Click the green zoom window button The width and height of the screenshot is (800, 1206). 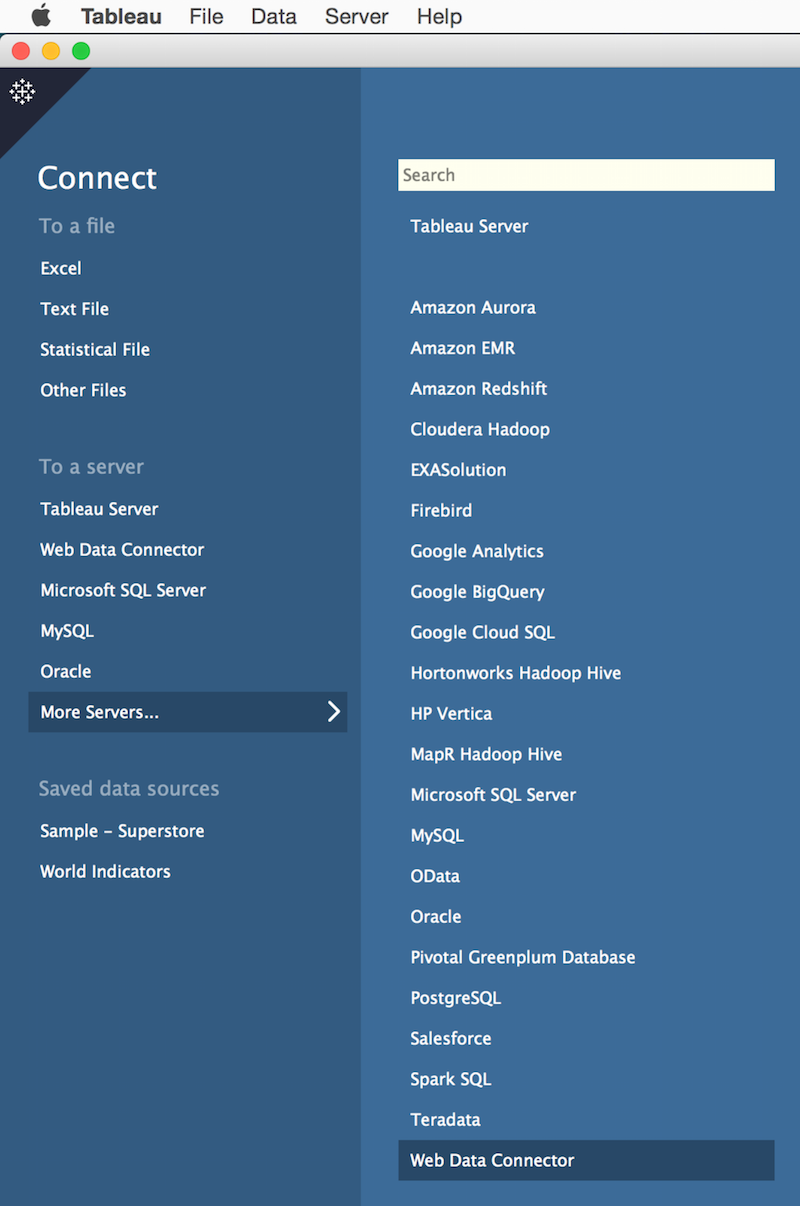click(81, 50)
